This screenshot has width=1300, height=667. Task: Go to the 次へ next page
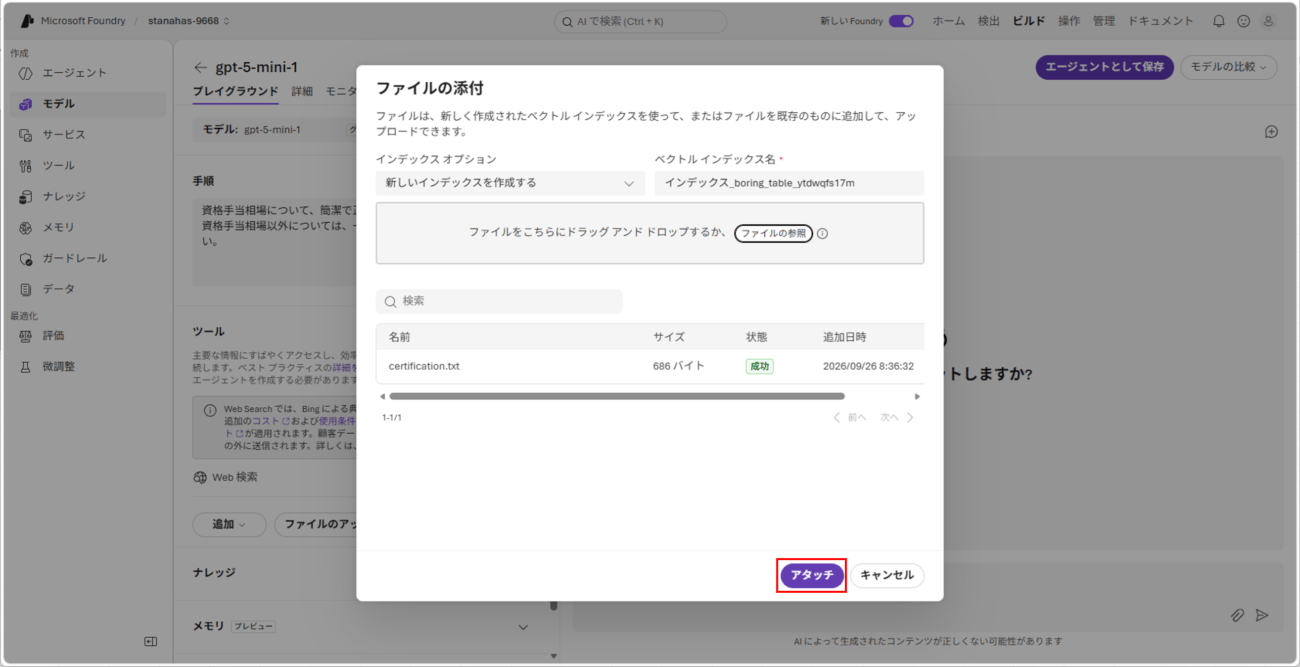(897, 418)
